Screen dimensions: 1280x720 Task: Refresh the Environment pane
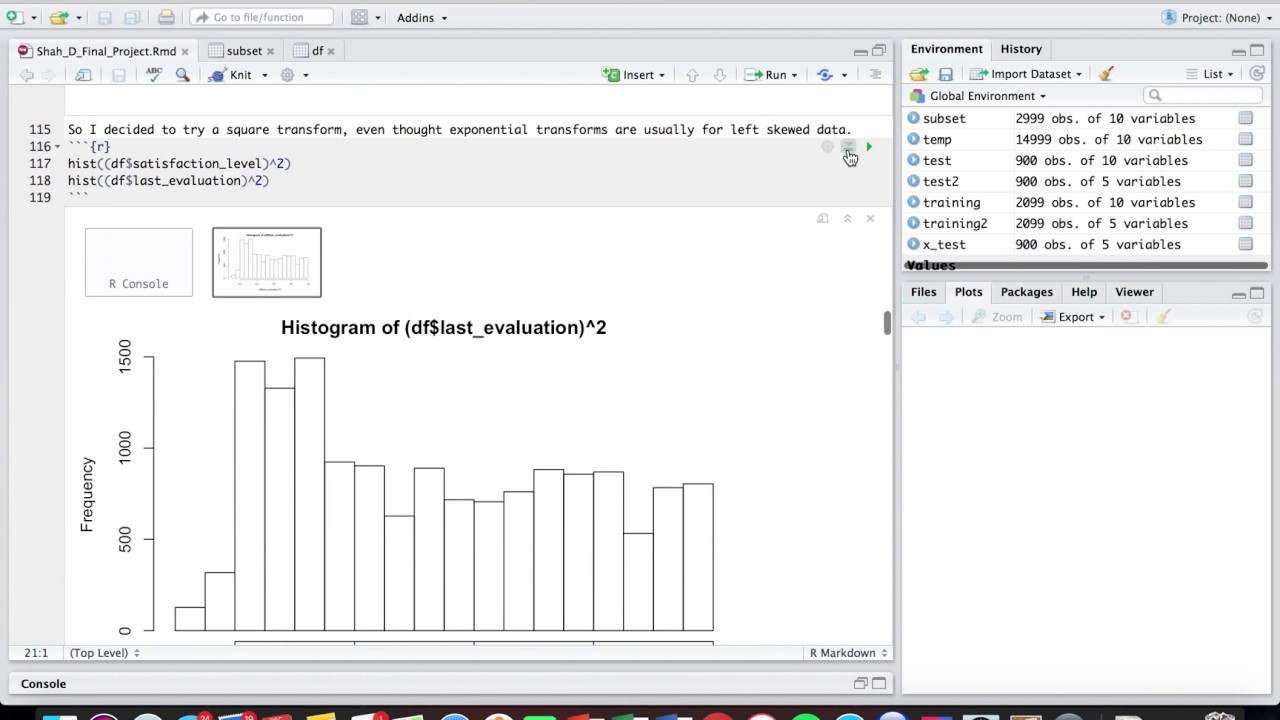point(1257,74)
